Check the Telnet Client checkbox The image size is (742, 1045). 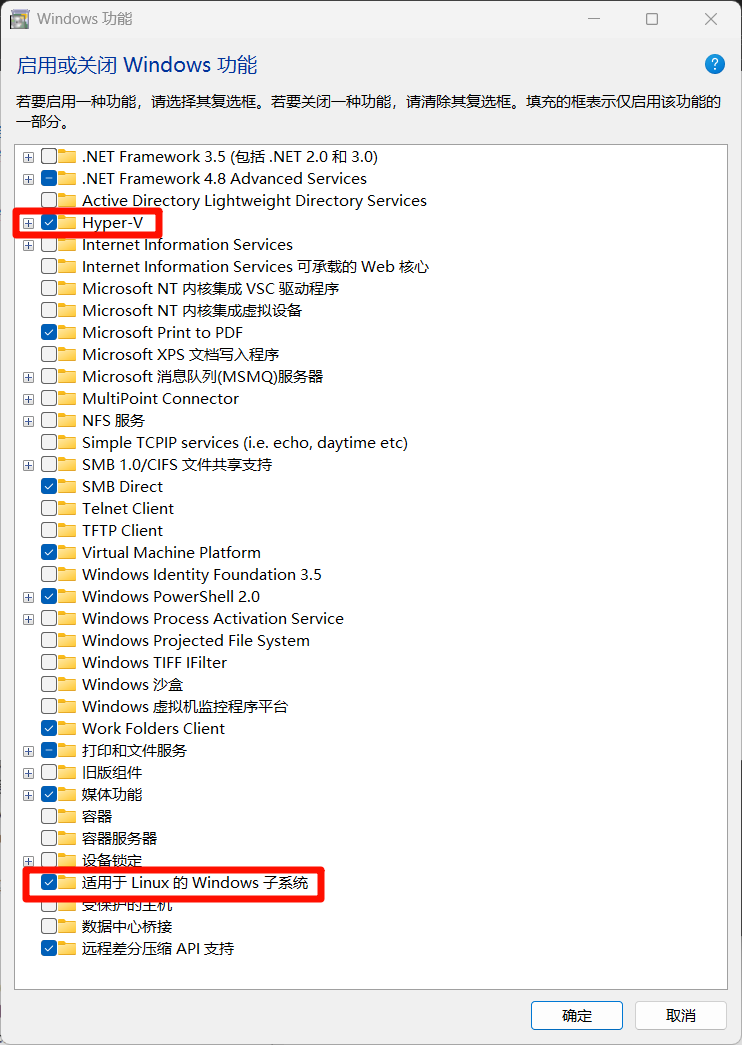tap(49, 509)
